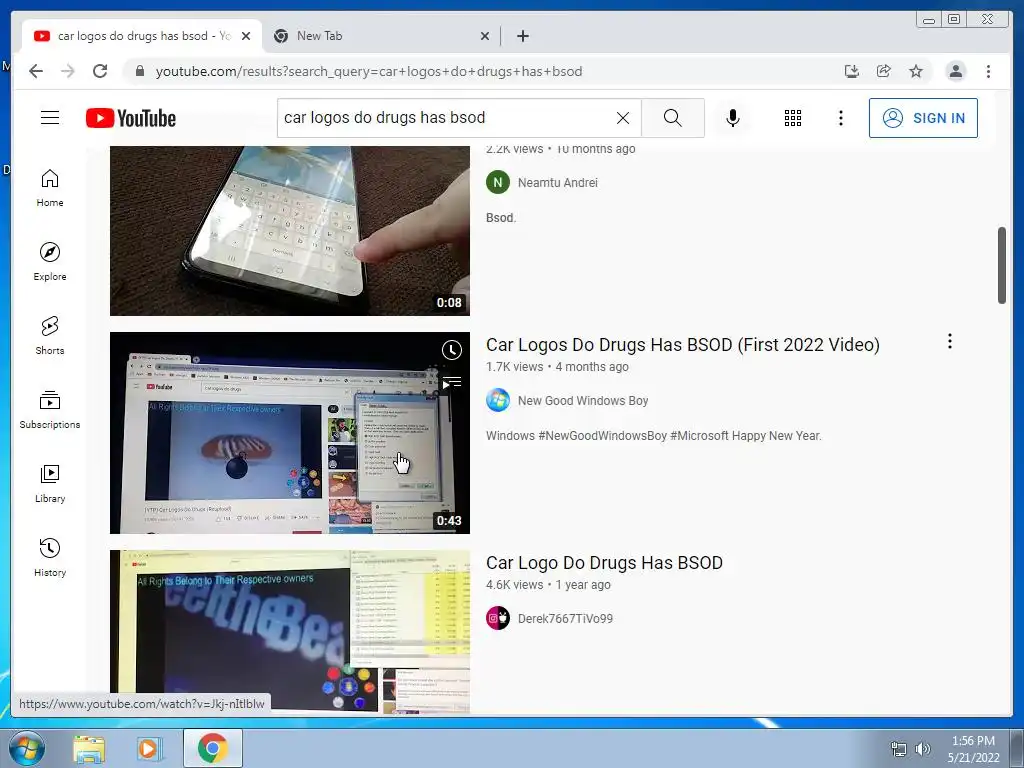Viewport: 1024px width, 768px height.
Task: Click the Chrome taskbar button
Action: pyautogui.click(x=212, y=748)
